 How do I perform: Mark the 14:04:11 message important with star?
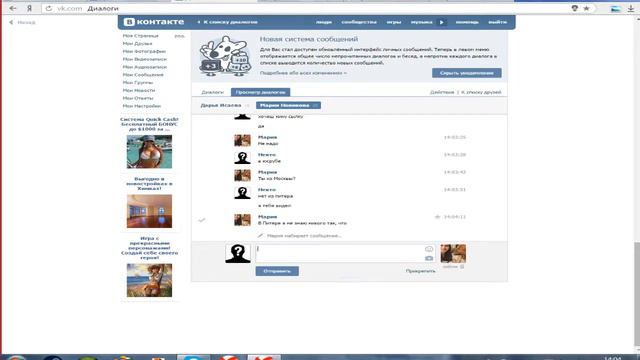[x=437, y=217]
